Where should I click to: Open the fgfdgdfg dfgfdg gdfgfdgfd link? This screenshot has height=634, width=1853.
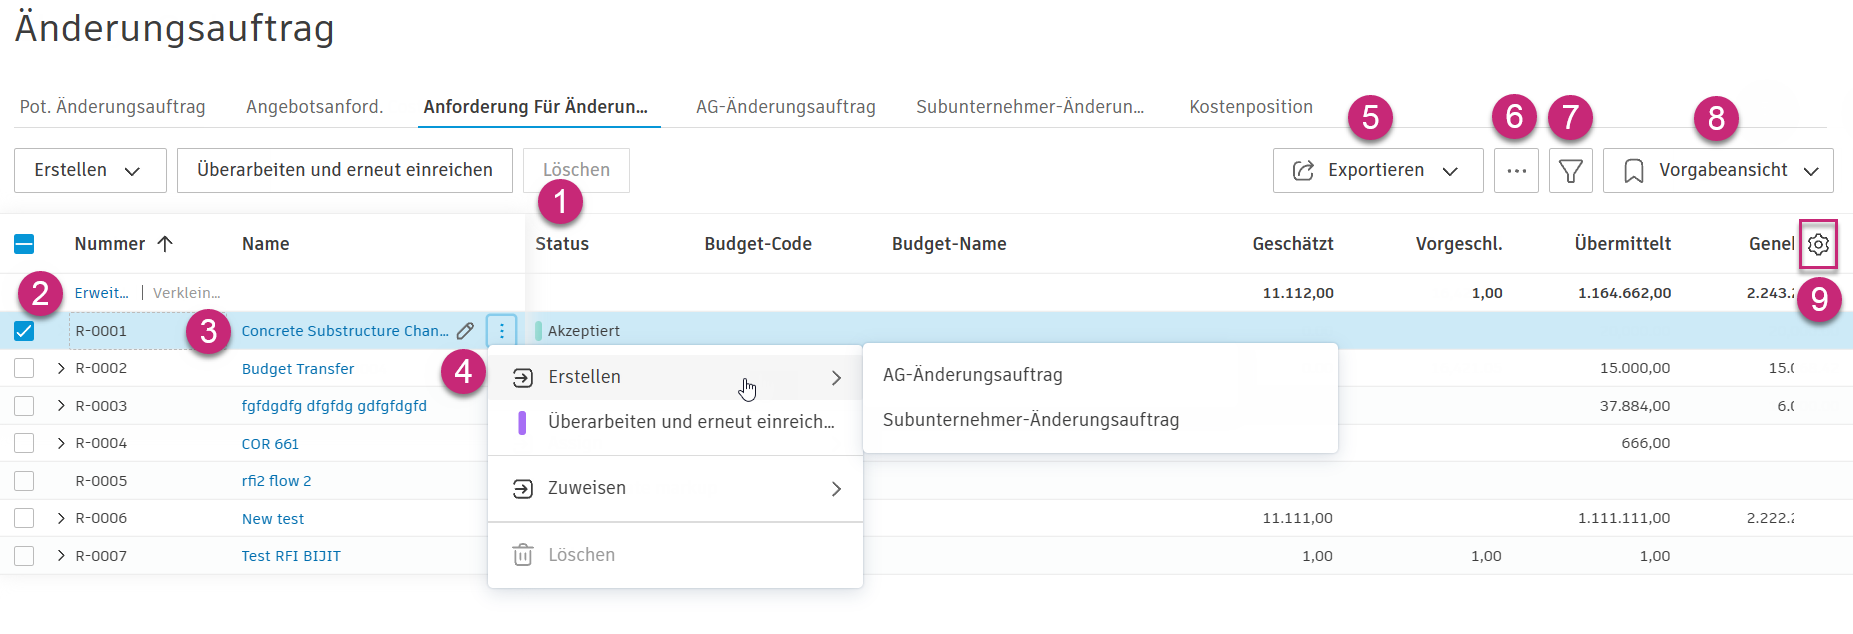[334, 406]
